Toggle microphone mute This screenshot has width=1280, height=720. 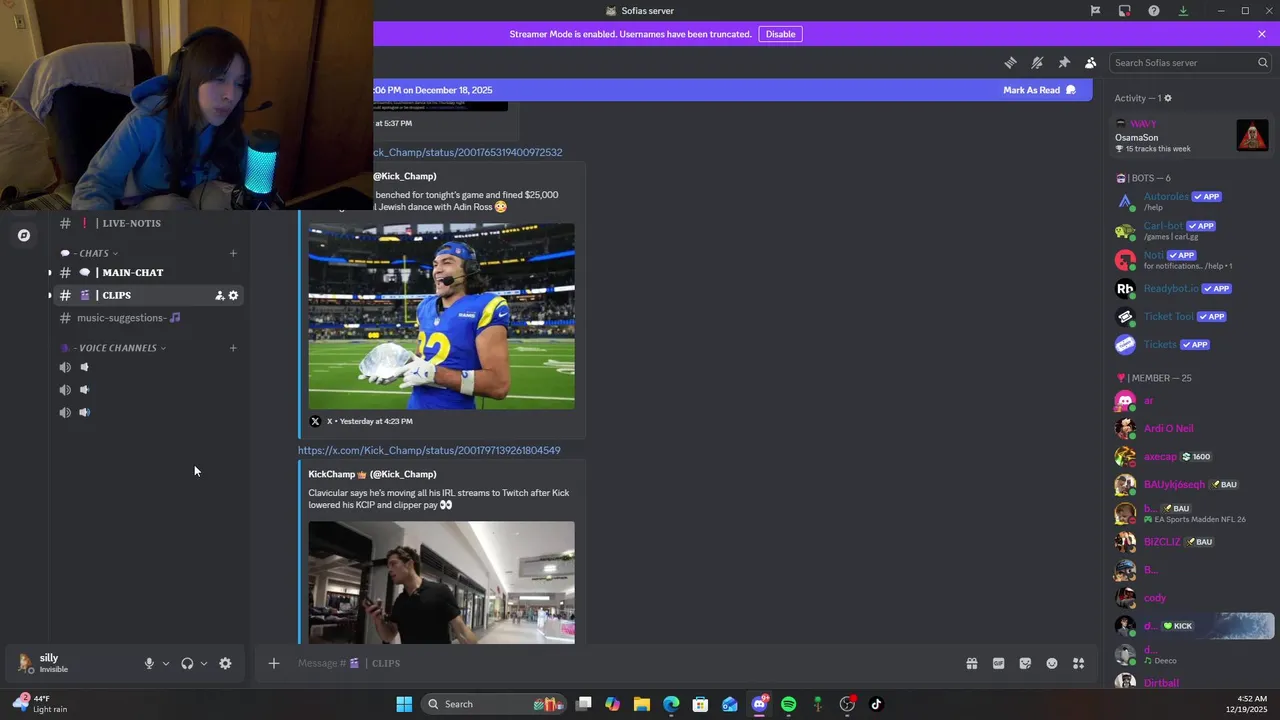point(149,663)
